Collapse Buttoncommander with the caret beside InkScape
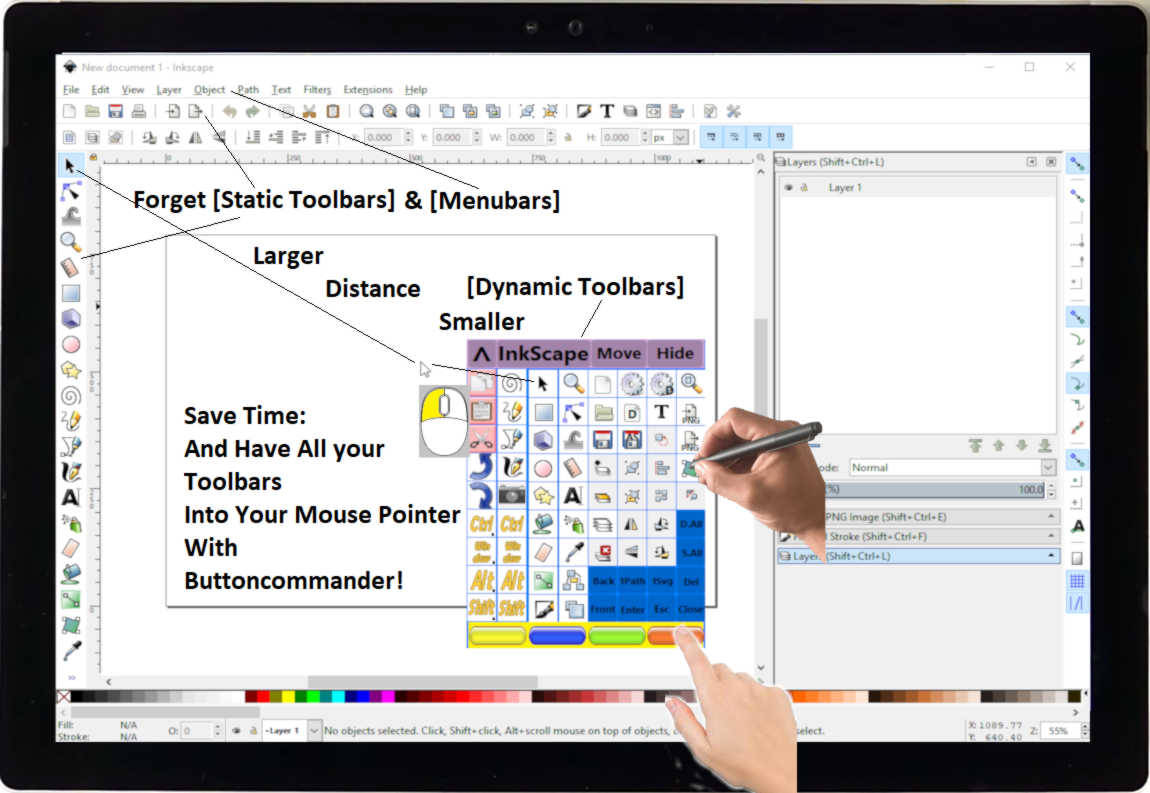The image size is (1150, 793). 481,354
